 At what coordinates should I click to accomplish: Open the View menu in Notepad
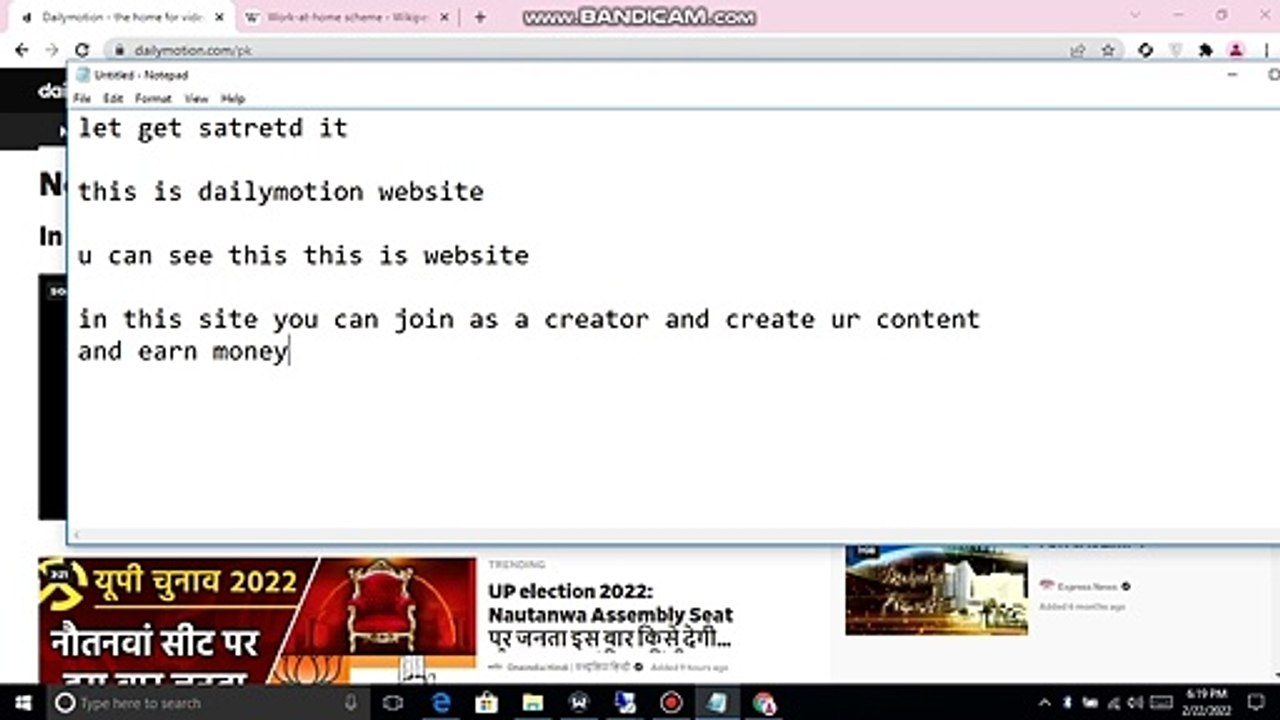point(196,99)
